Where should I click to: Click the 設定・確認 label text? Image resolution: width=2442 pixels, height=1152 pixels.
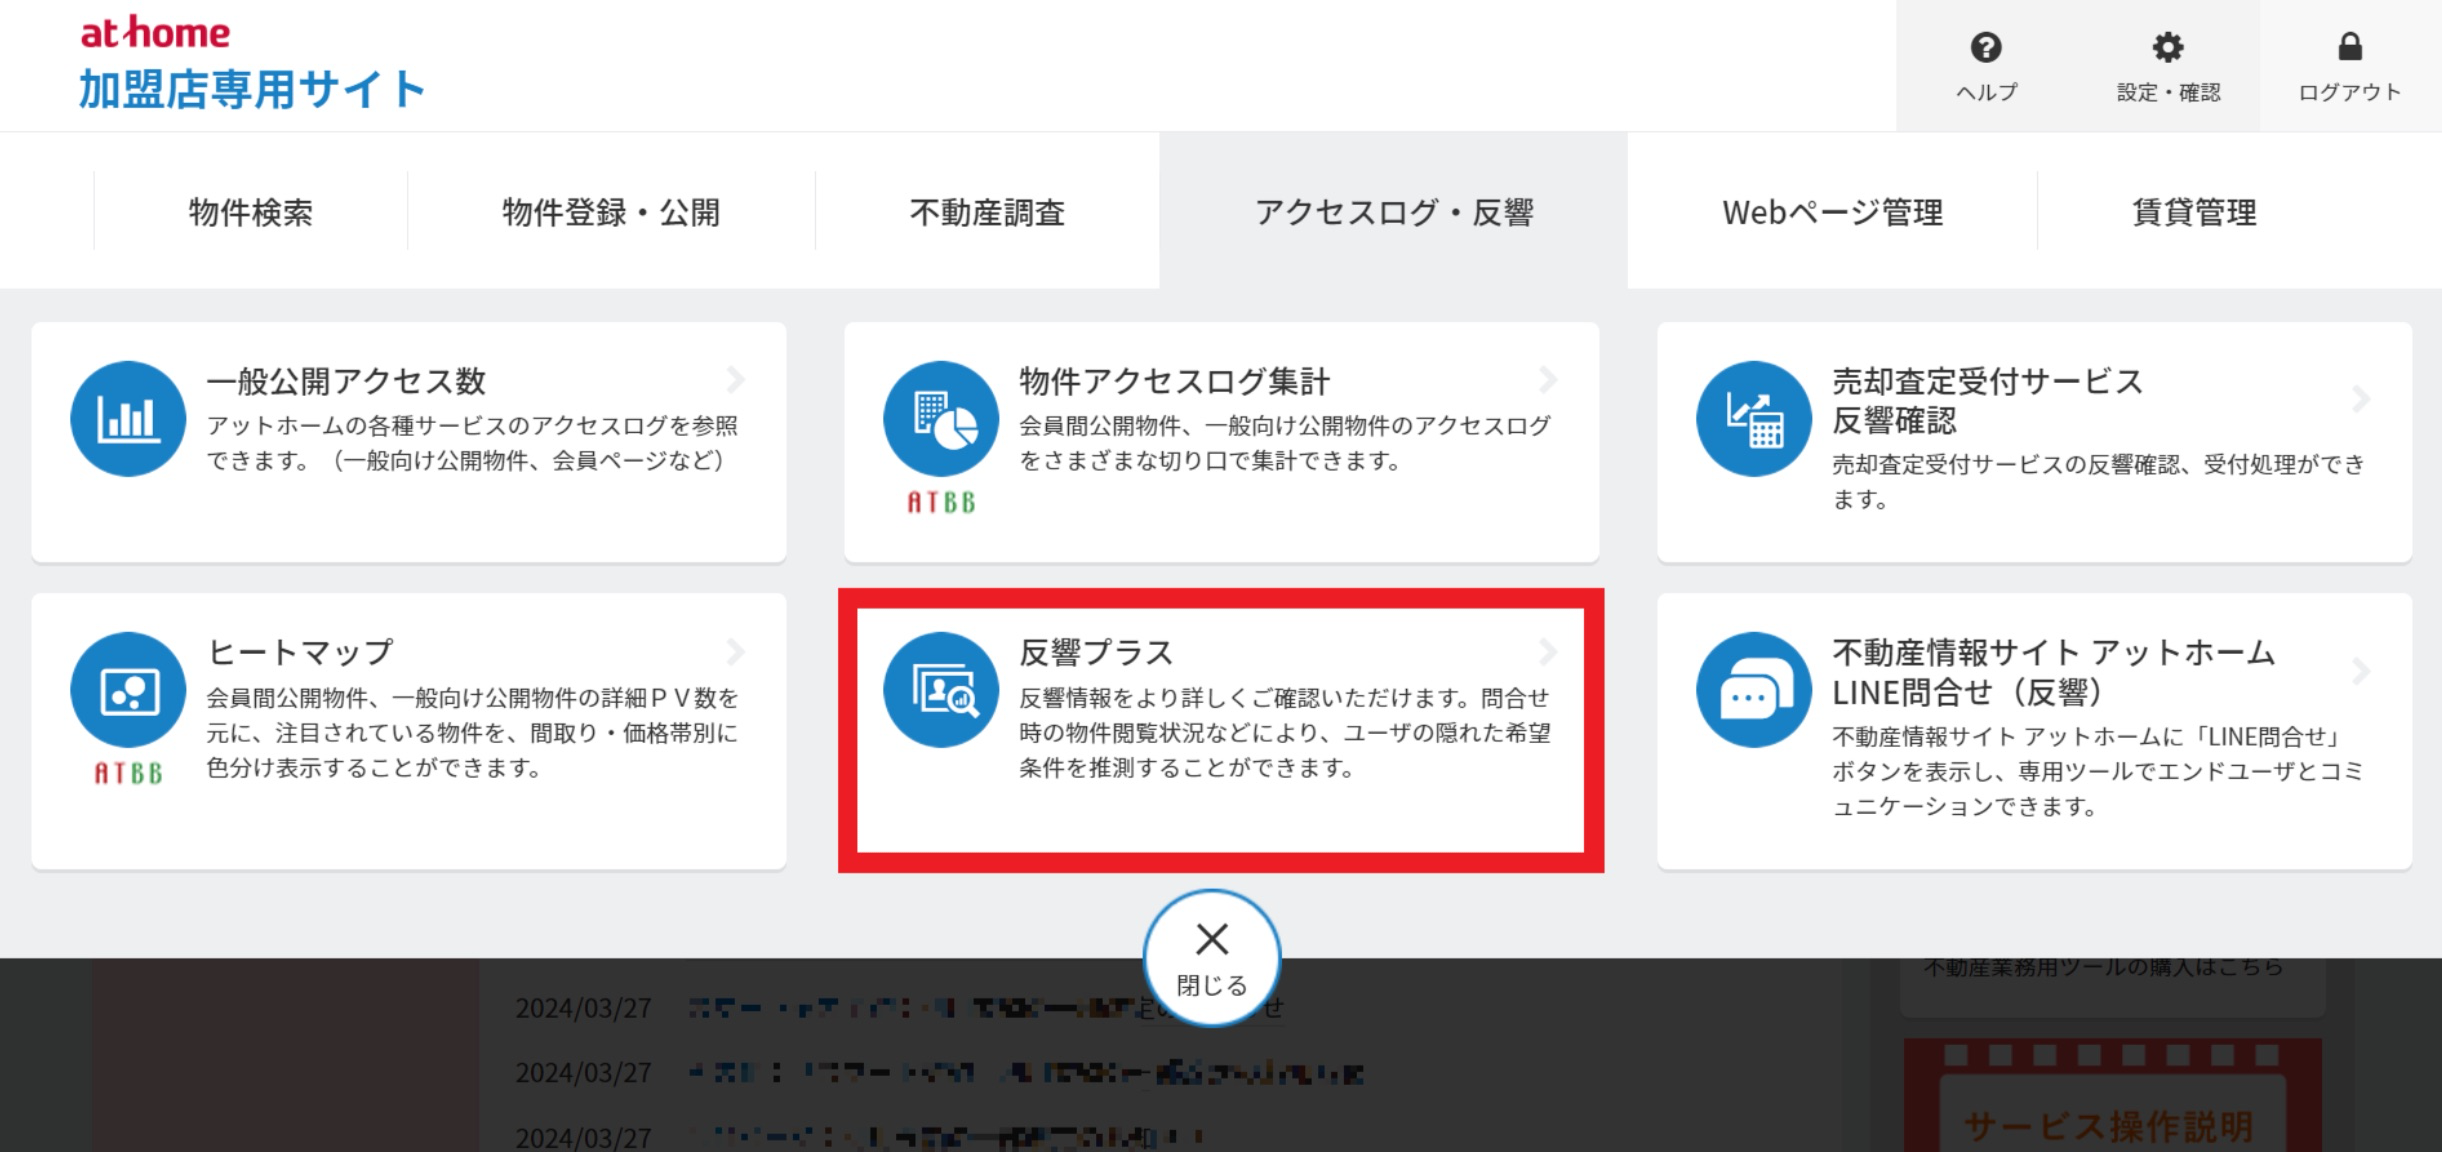tap(2168, 92)
